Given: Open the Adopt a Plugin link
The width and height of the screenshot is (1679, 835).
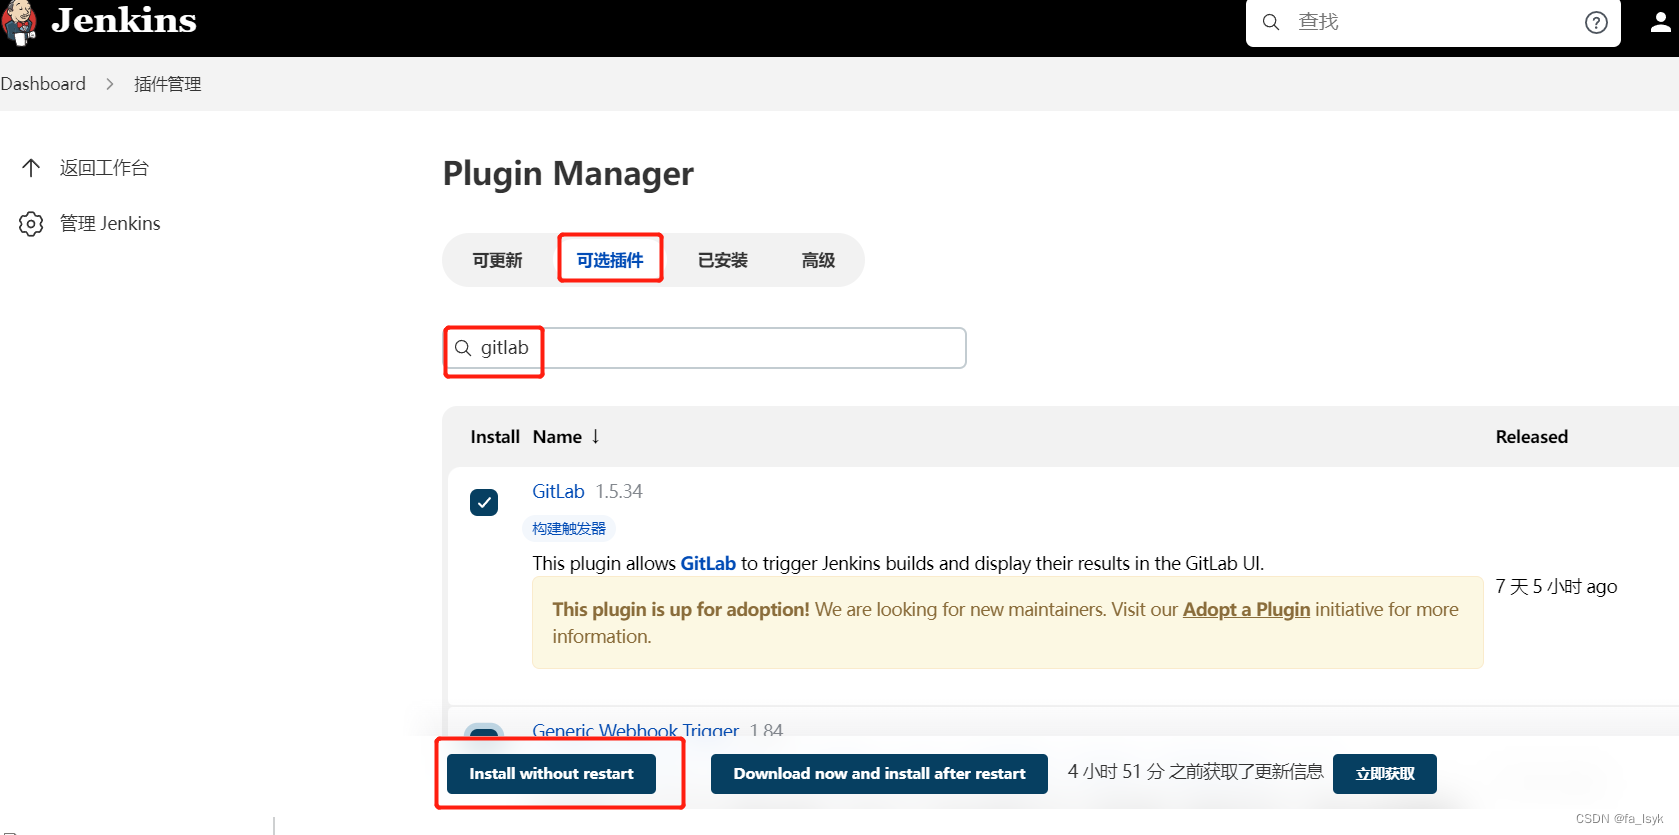Looking at the screenshot, I should (1246, 609).
